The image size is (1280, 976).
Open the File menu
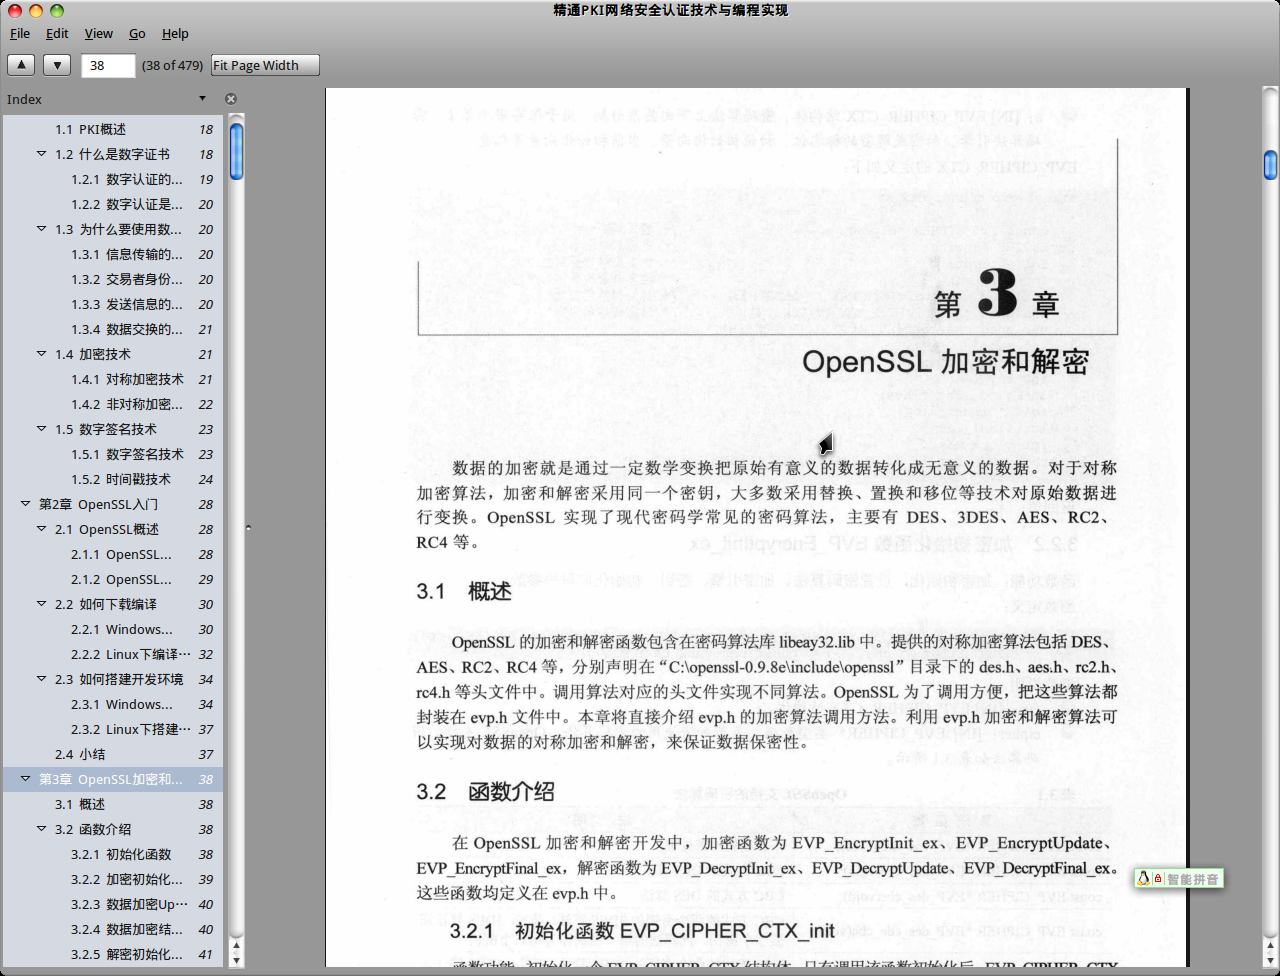click(x=20, y=33)
